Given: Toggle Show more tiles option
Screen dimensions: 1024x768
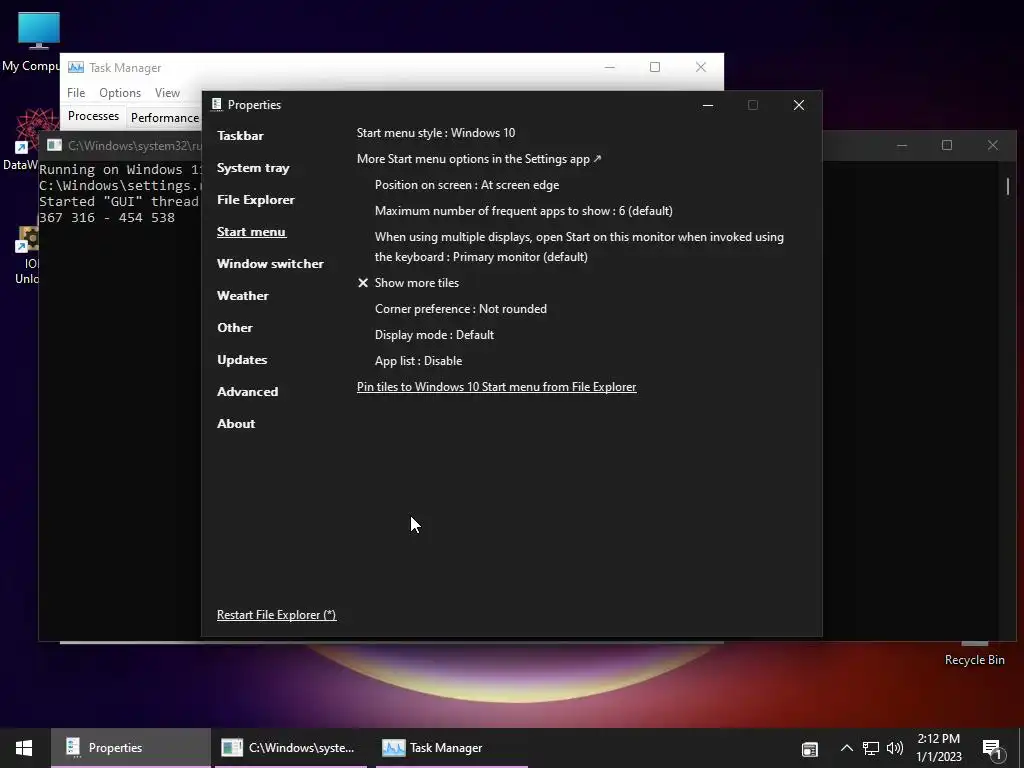Looking at the screenshot, I should 408,283.
